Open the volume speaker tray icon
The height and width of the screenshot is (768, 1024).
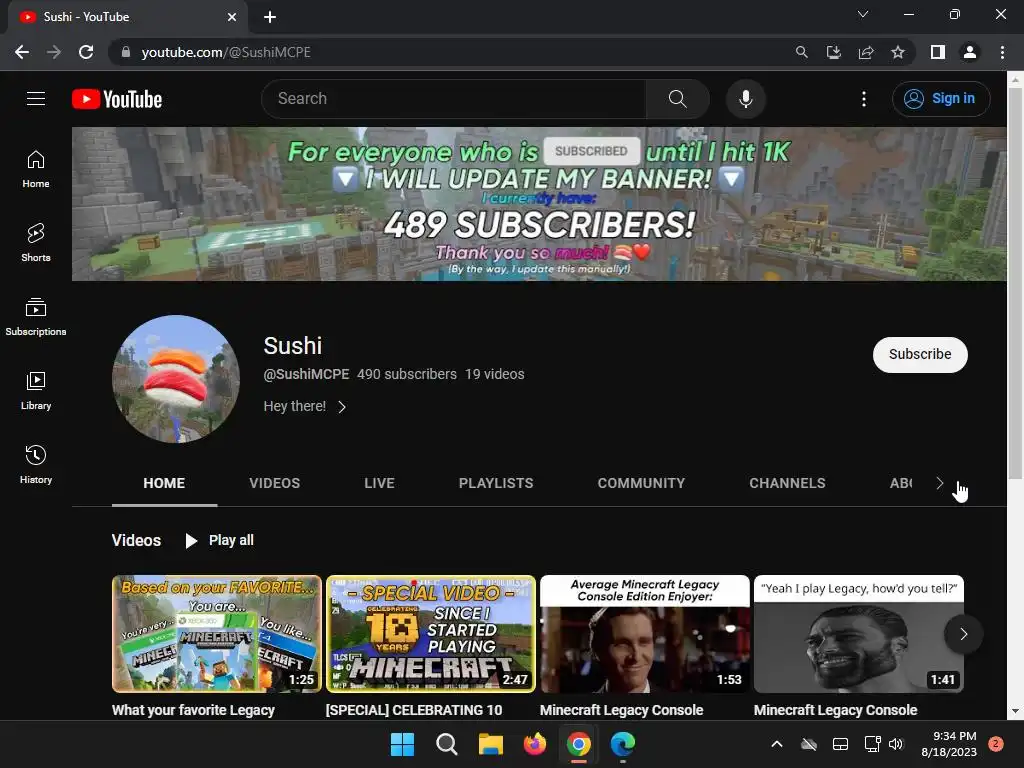click(x=896, y=744)
